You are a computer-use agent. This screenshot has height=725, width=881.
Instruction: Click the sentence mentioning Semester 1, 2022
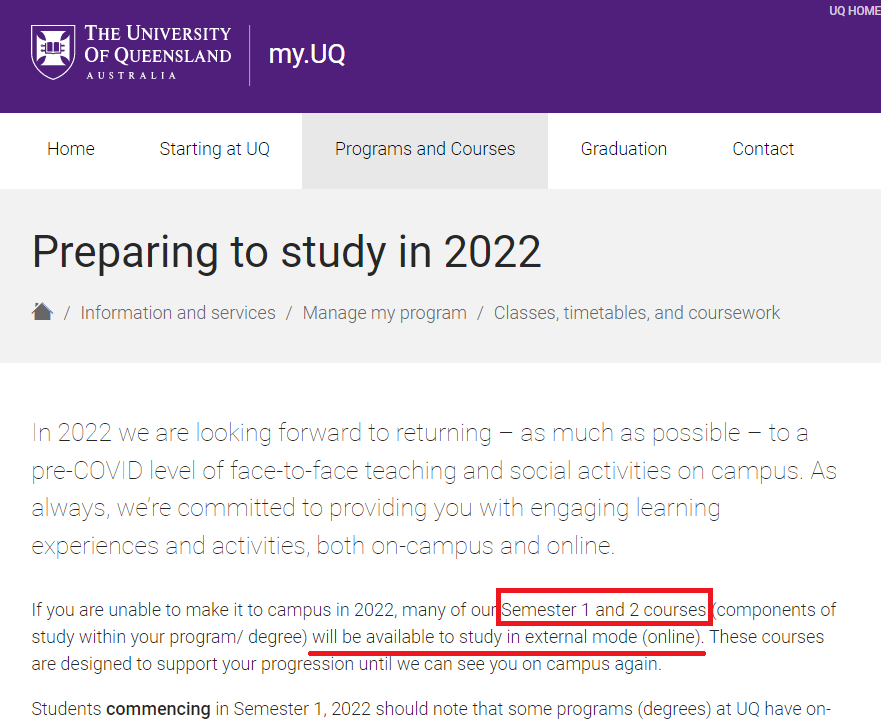[431, 709]
